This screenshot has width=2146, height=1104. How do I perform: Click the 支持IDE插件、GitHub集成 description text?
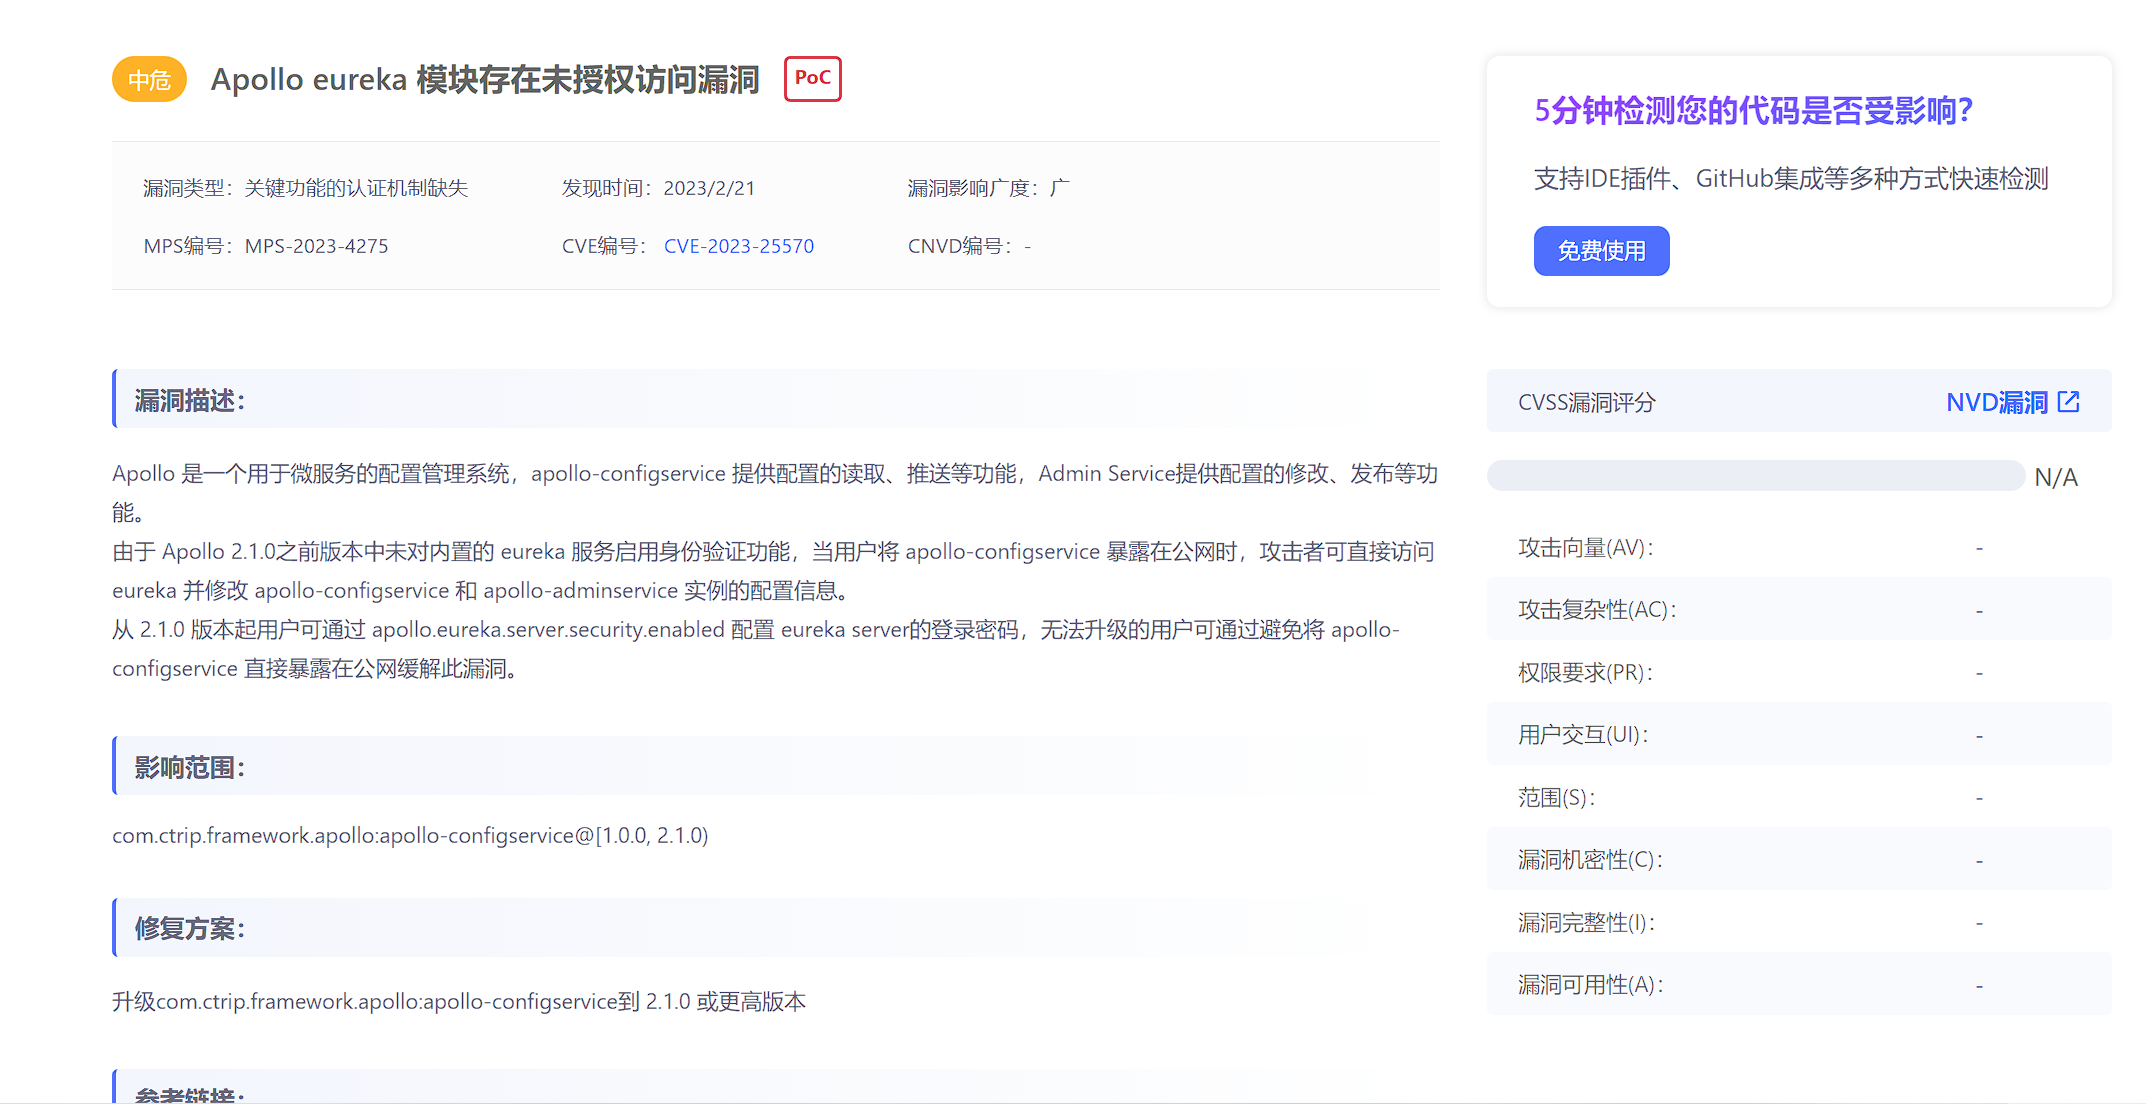(1791, 179)
